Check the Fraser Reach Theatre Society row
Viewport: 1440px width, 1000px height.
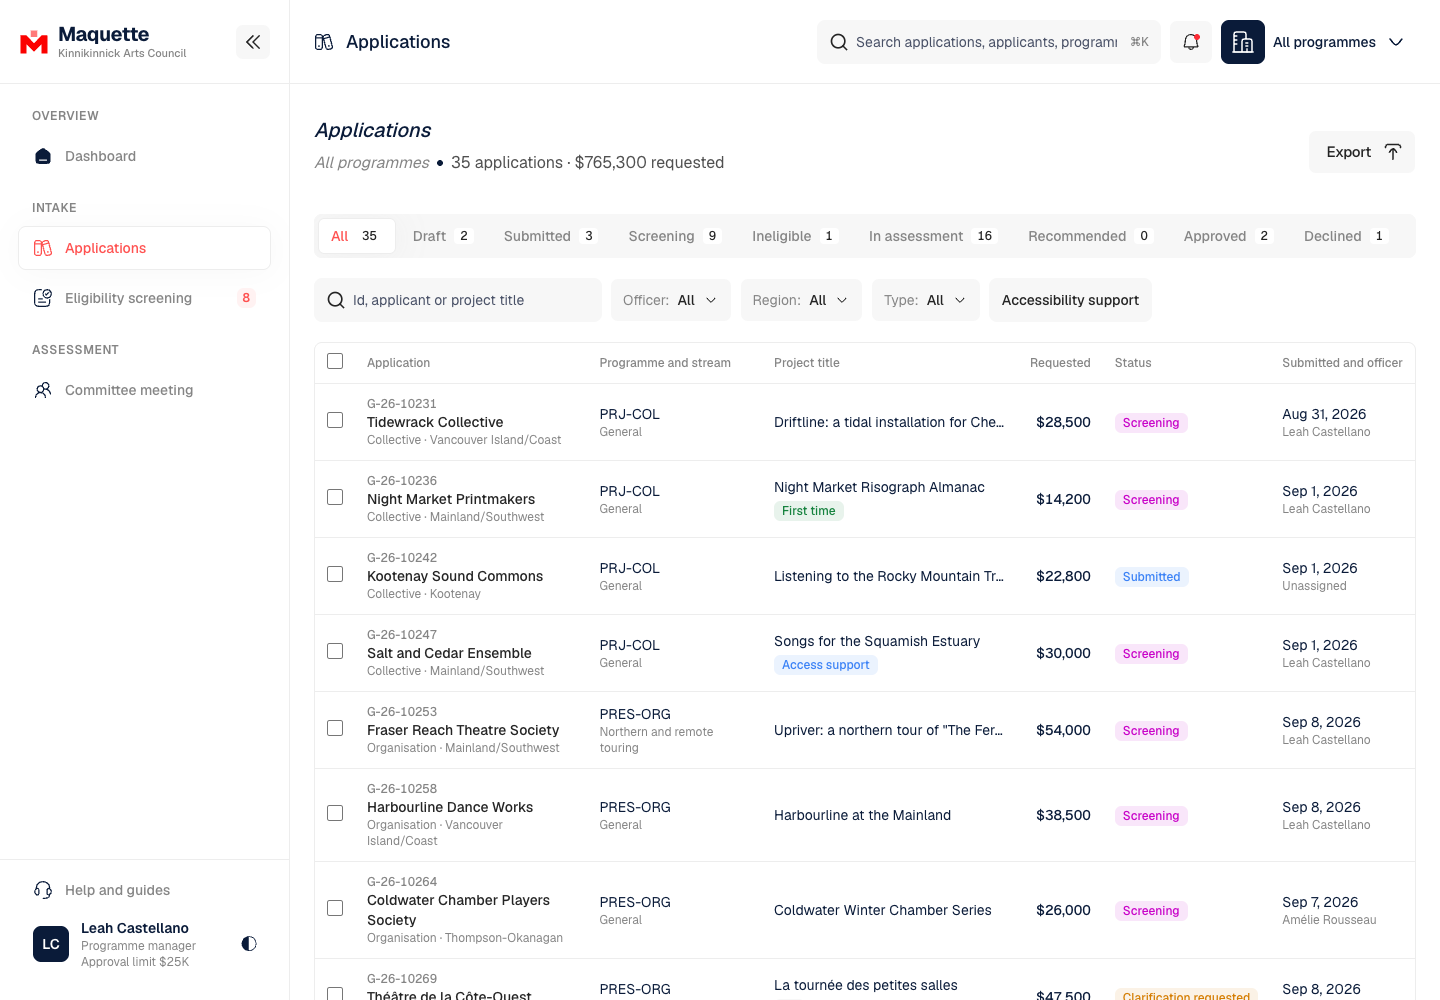(x=335, y=728)
